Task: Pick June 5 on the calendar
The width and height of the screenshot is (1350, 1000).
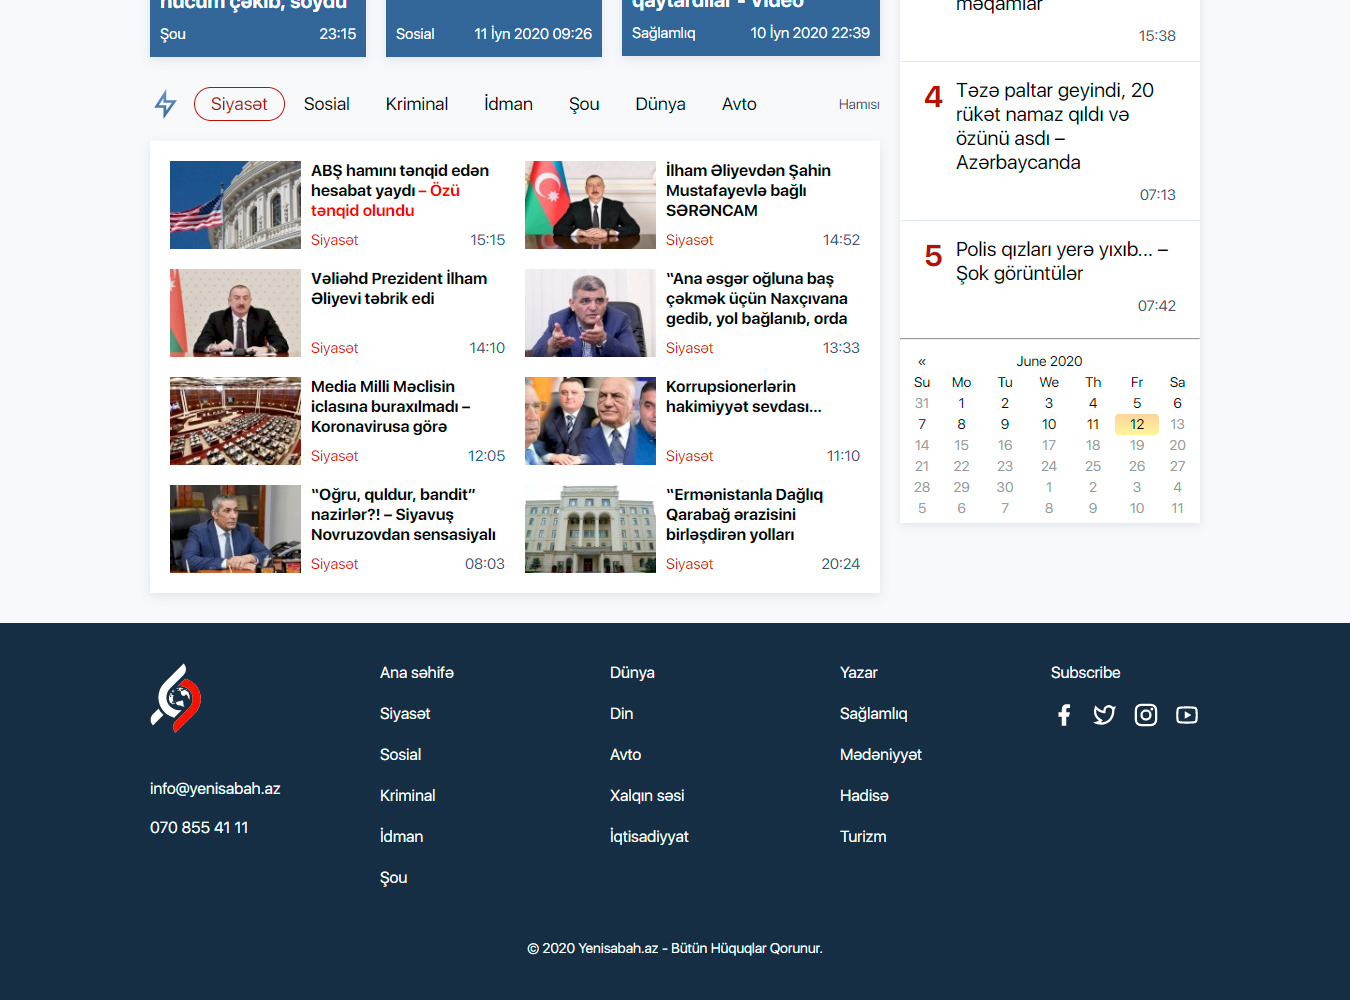Action: [1137, 403]
